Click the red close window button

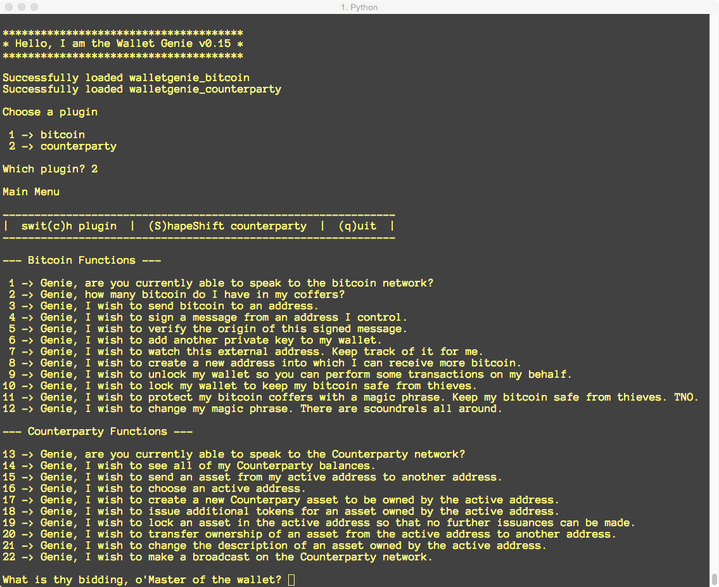9,7
